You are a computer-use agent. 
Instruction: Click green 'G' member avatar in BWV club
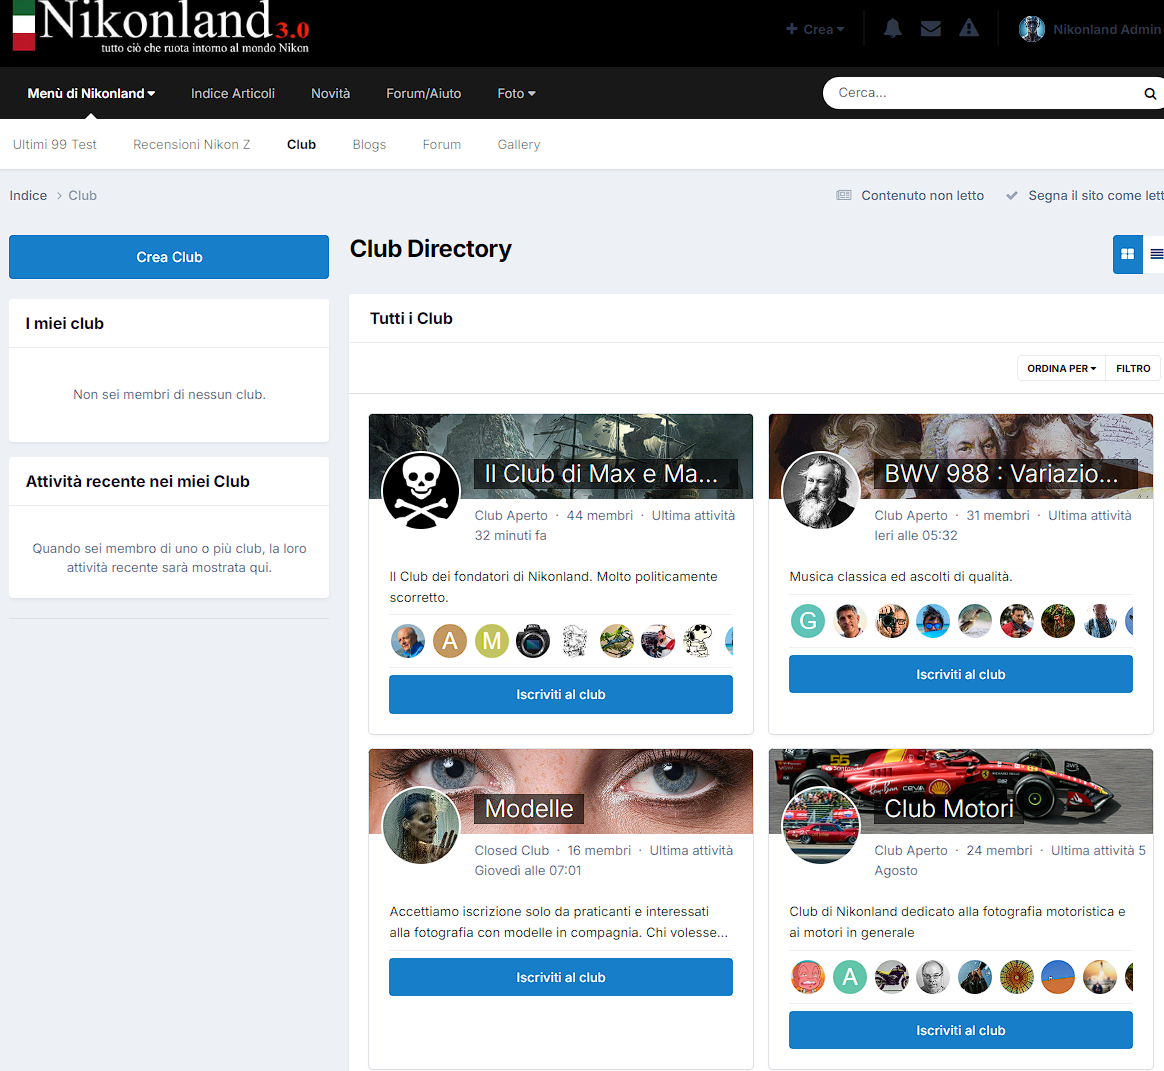[808, 620]
